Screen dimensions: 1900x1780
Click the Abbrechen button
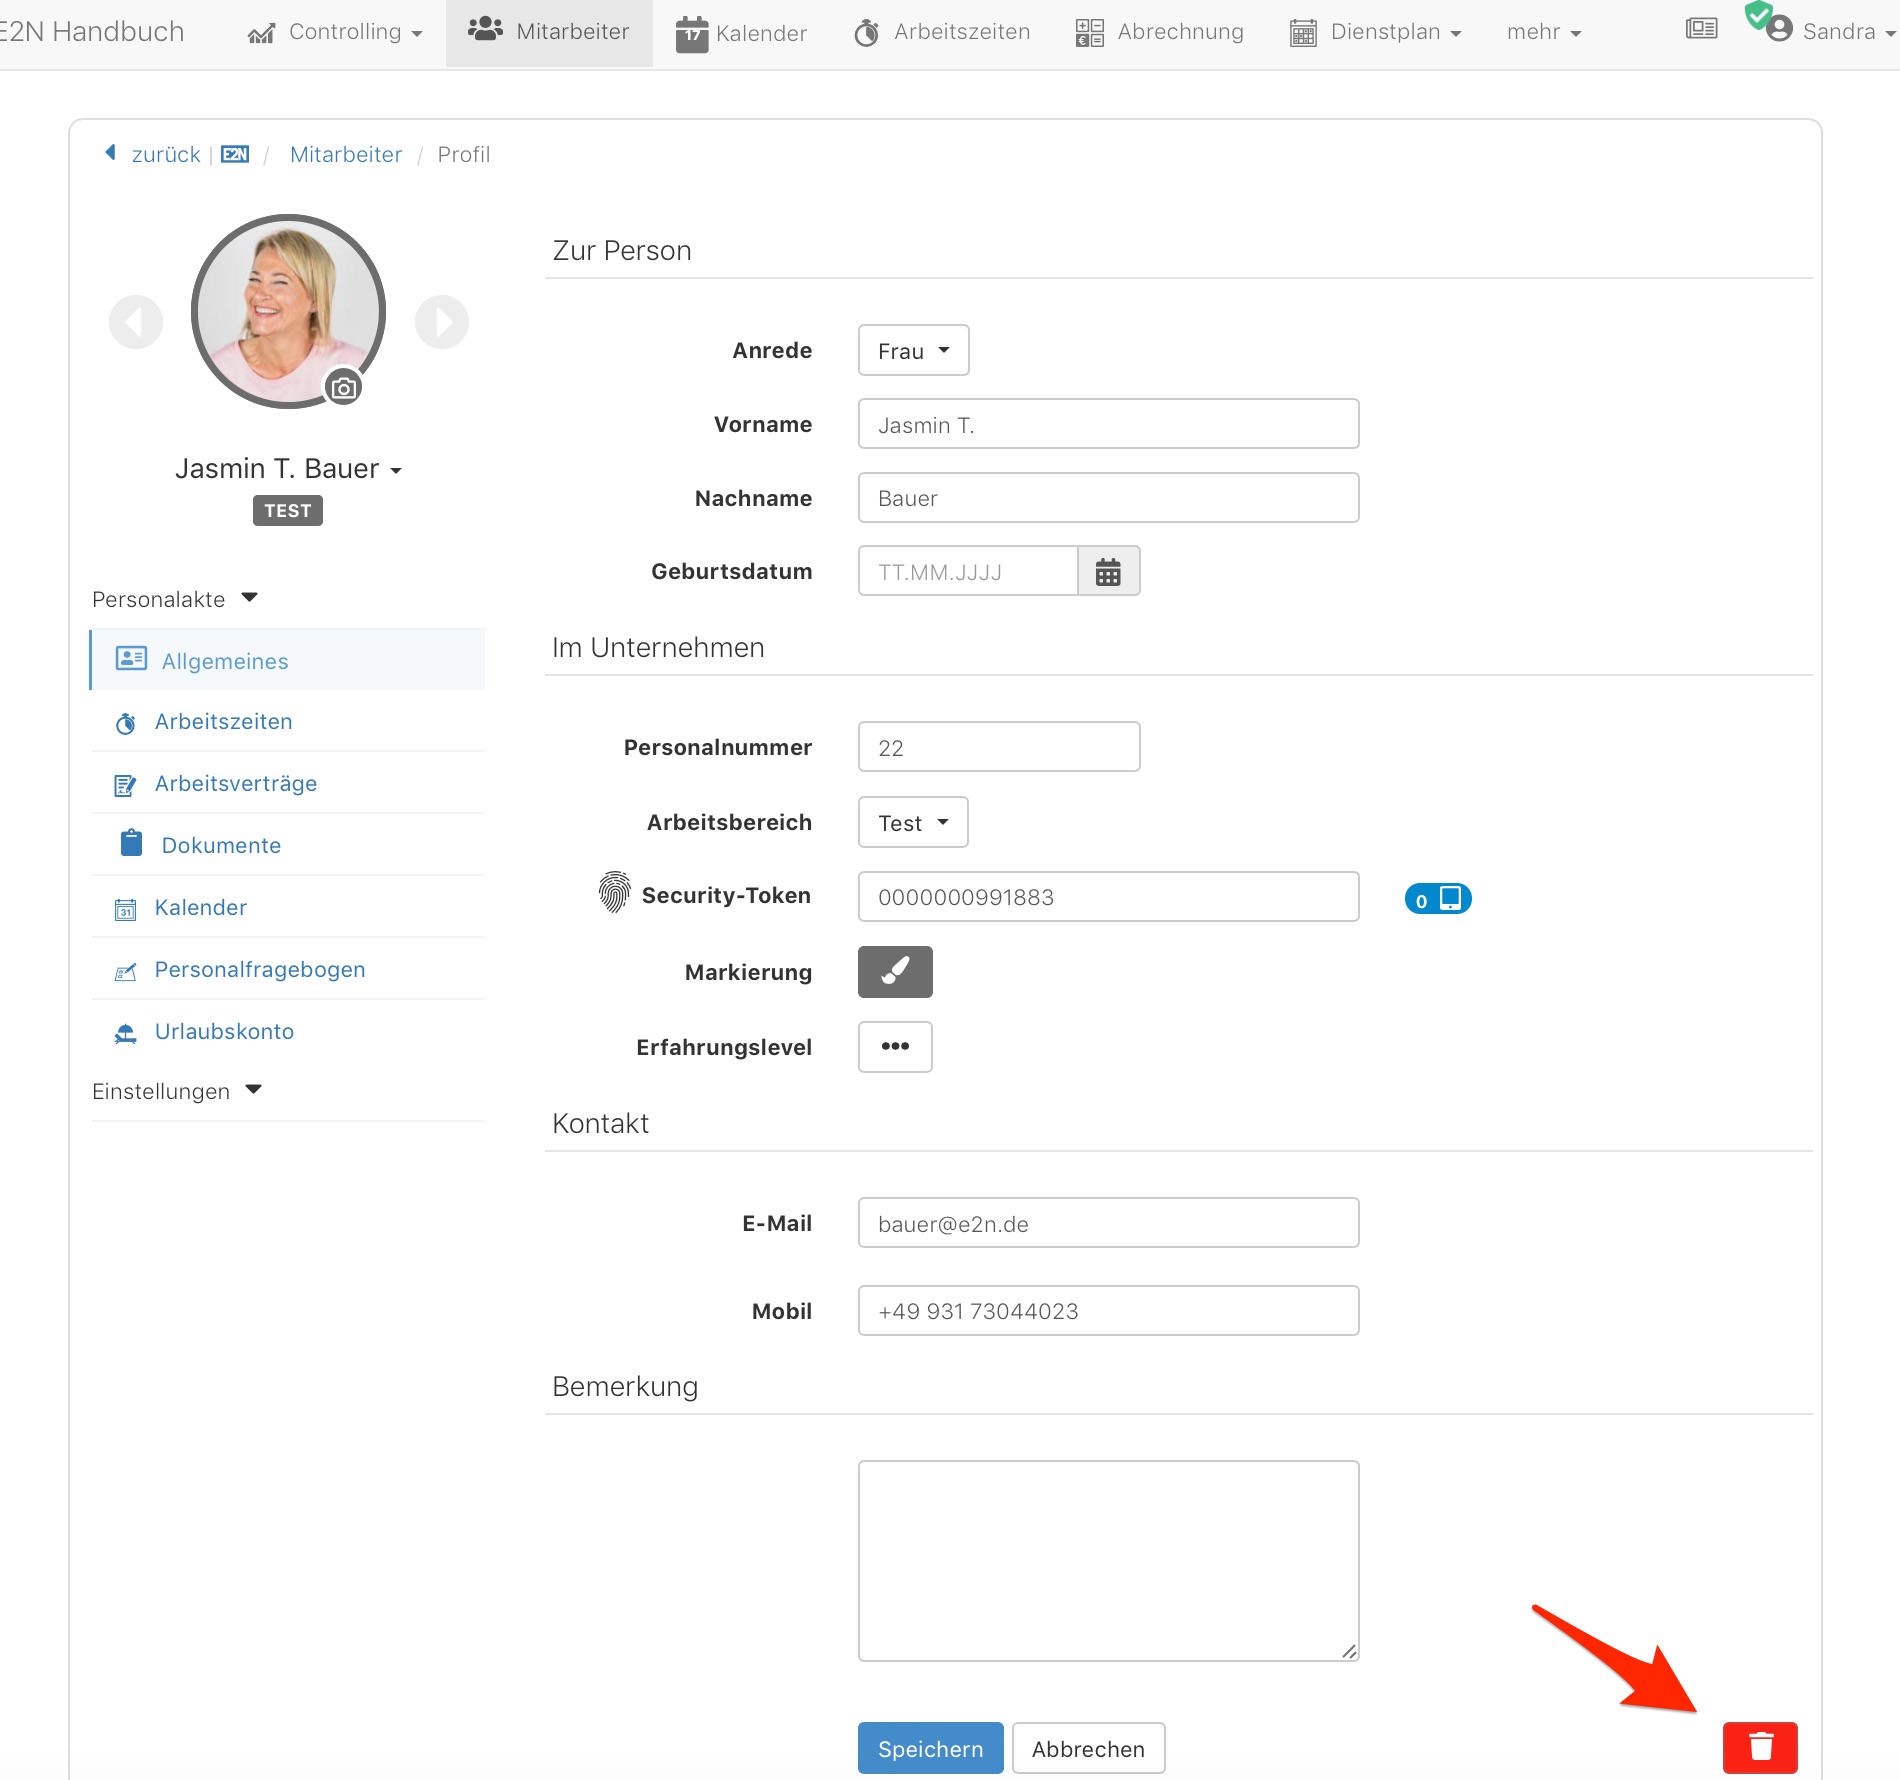pos(1088,1748)
